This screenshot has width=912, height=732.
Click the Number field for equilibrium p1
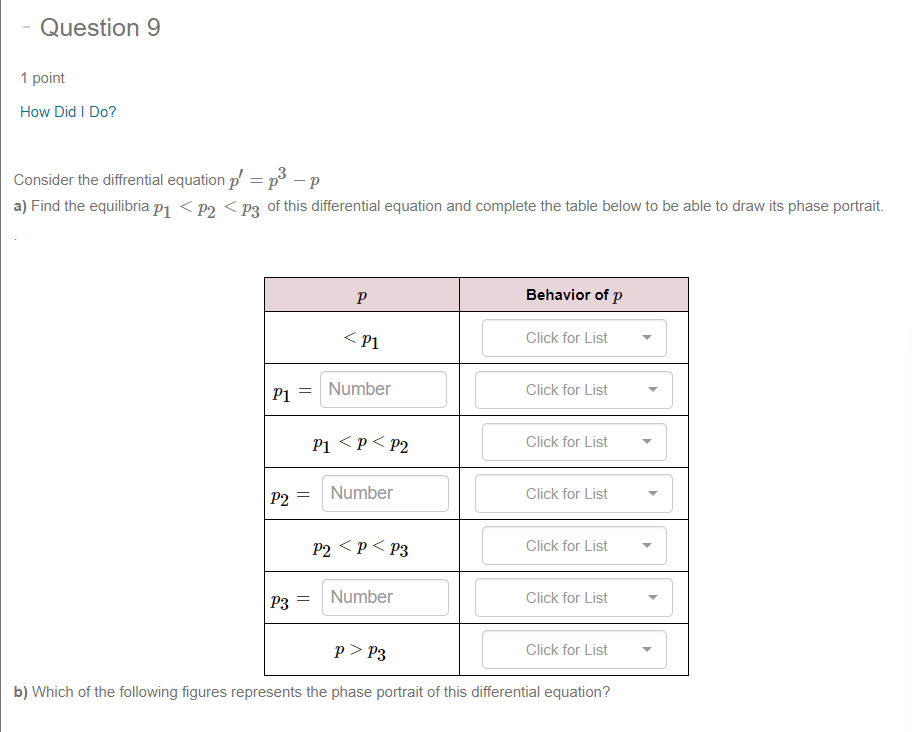[x=383, y=389]
